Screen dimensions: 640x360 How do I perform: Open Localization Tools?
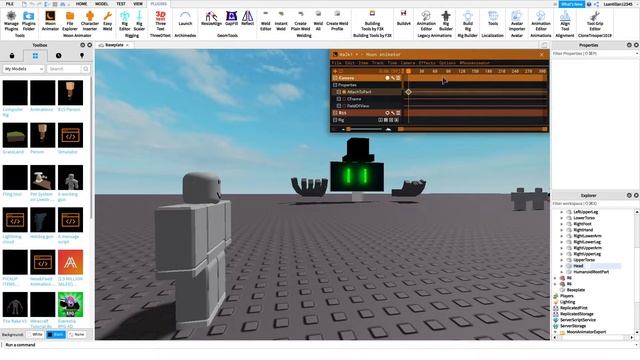tap(493, 19)
